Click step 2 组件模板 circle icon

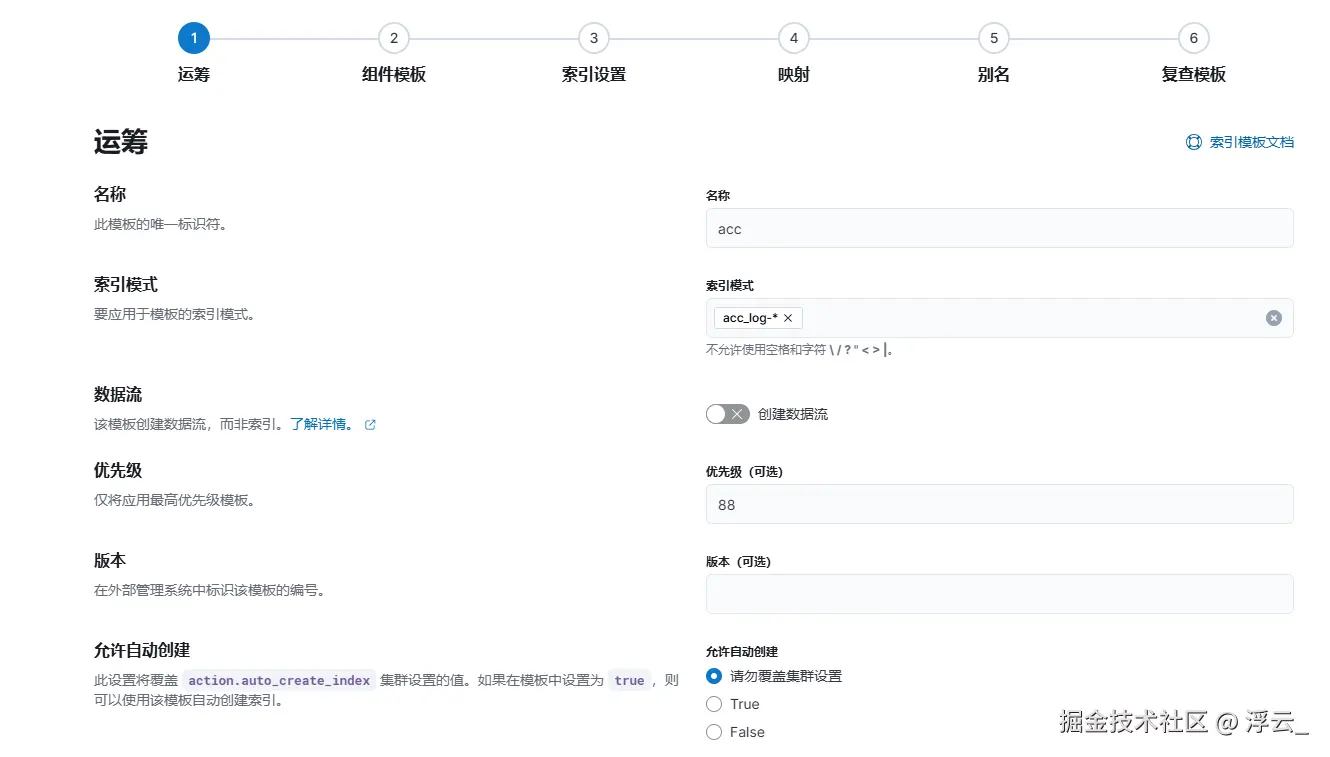click(393, 37)
